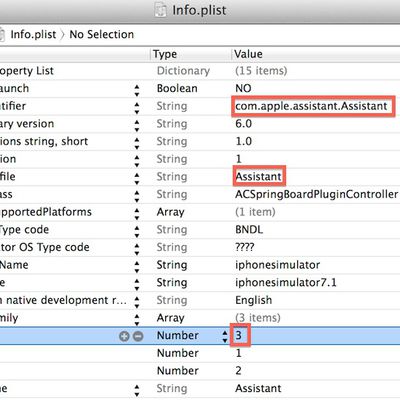The image size is (400, 400).
Task: Select the Number row with value 2
Action: (x=200, y=371)
